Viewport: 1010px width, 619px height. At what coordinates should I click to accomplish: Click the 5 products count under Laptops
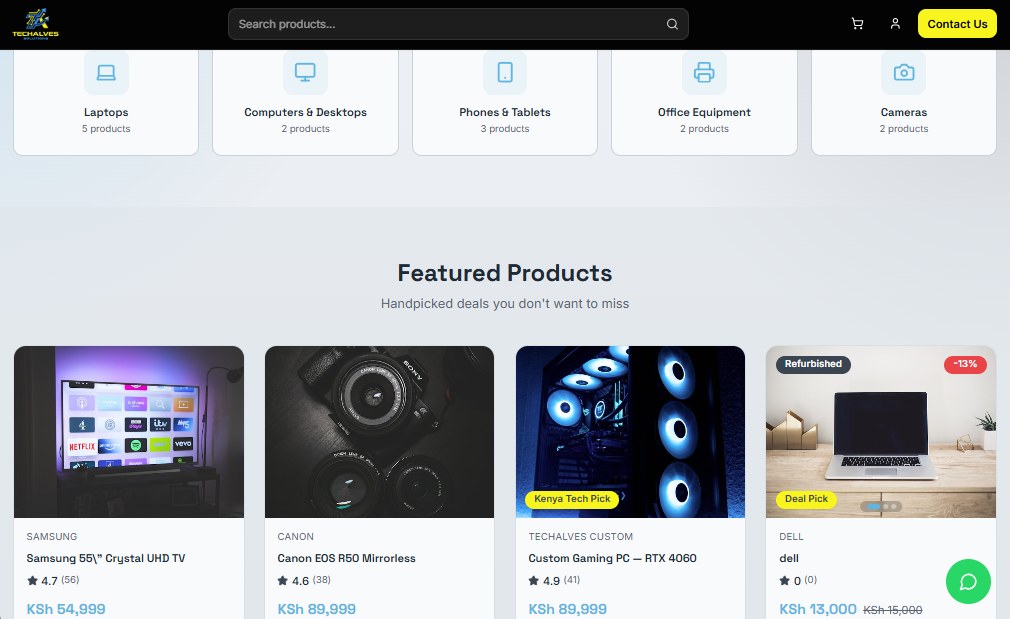pos(106,129)
